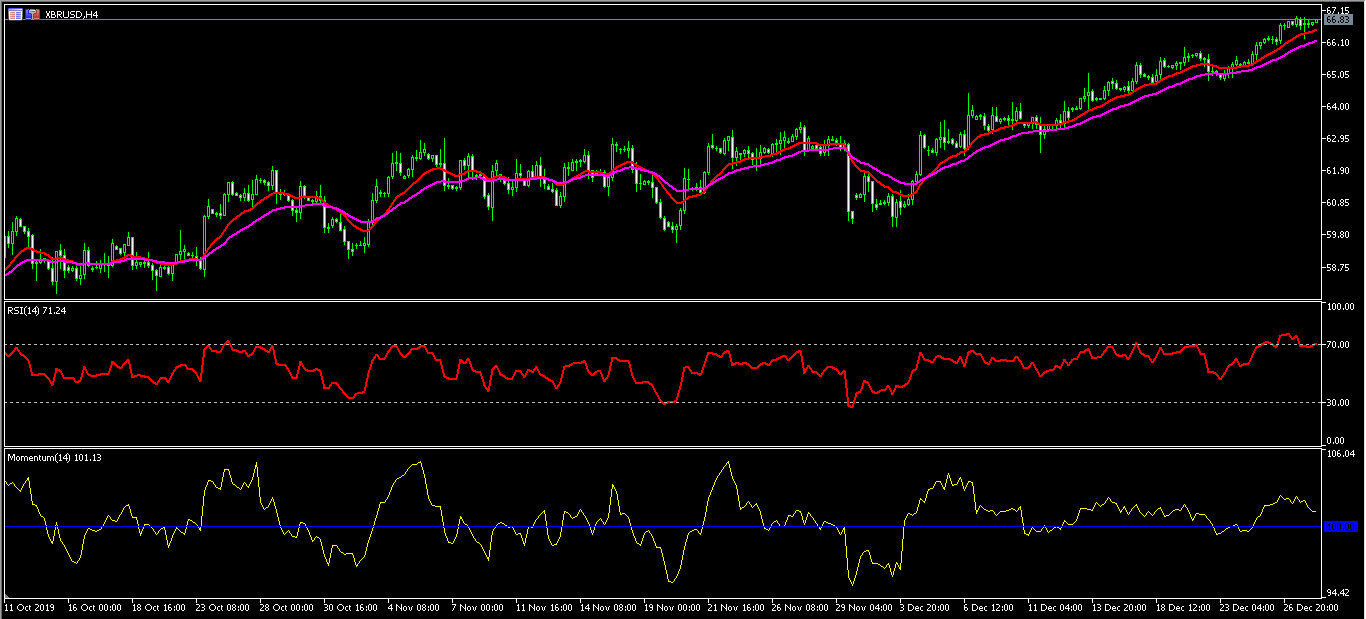Click the RSI level value 30.00

click(x=1337, y=402)
